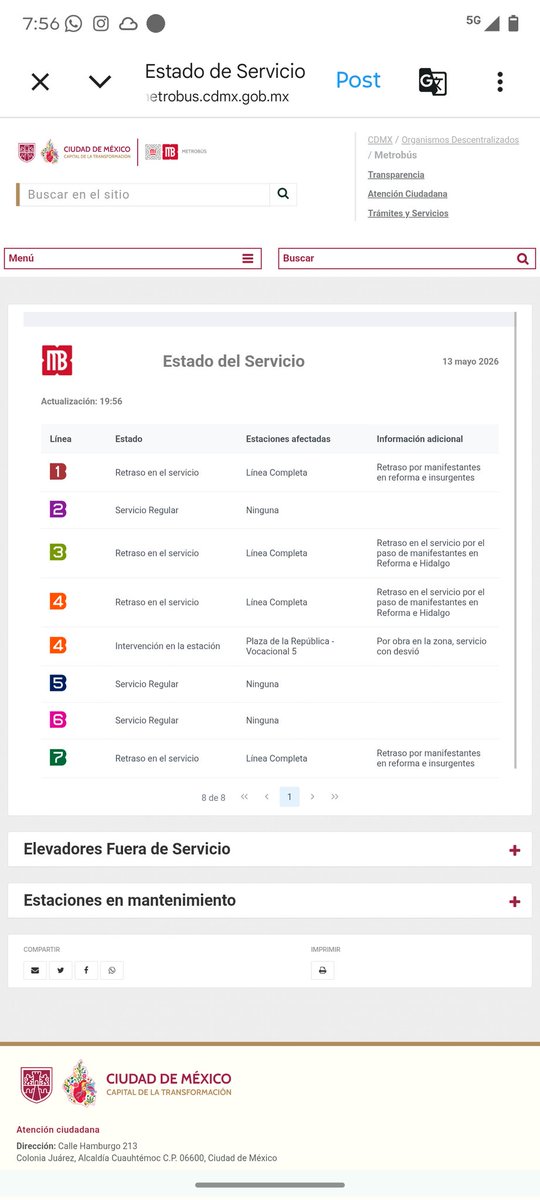This screenshot has height=1200, width=540.
Task: Open the Buscar search bar
Action: 407,258
